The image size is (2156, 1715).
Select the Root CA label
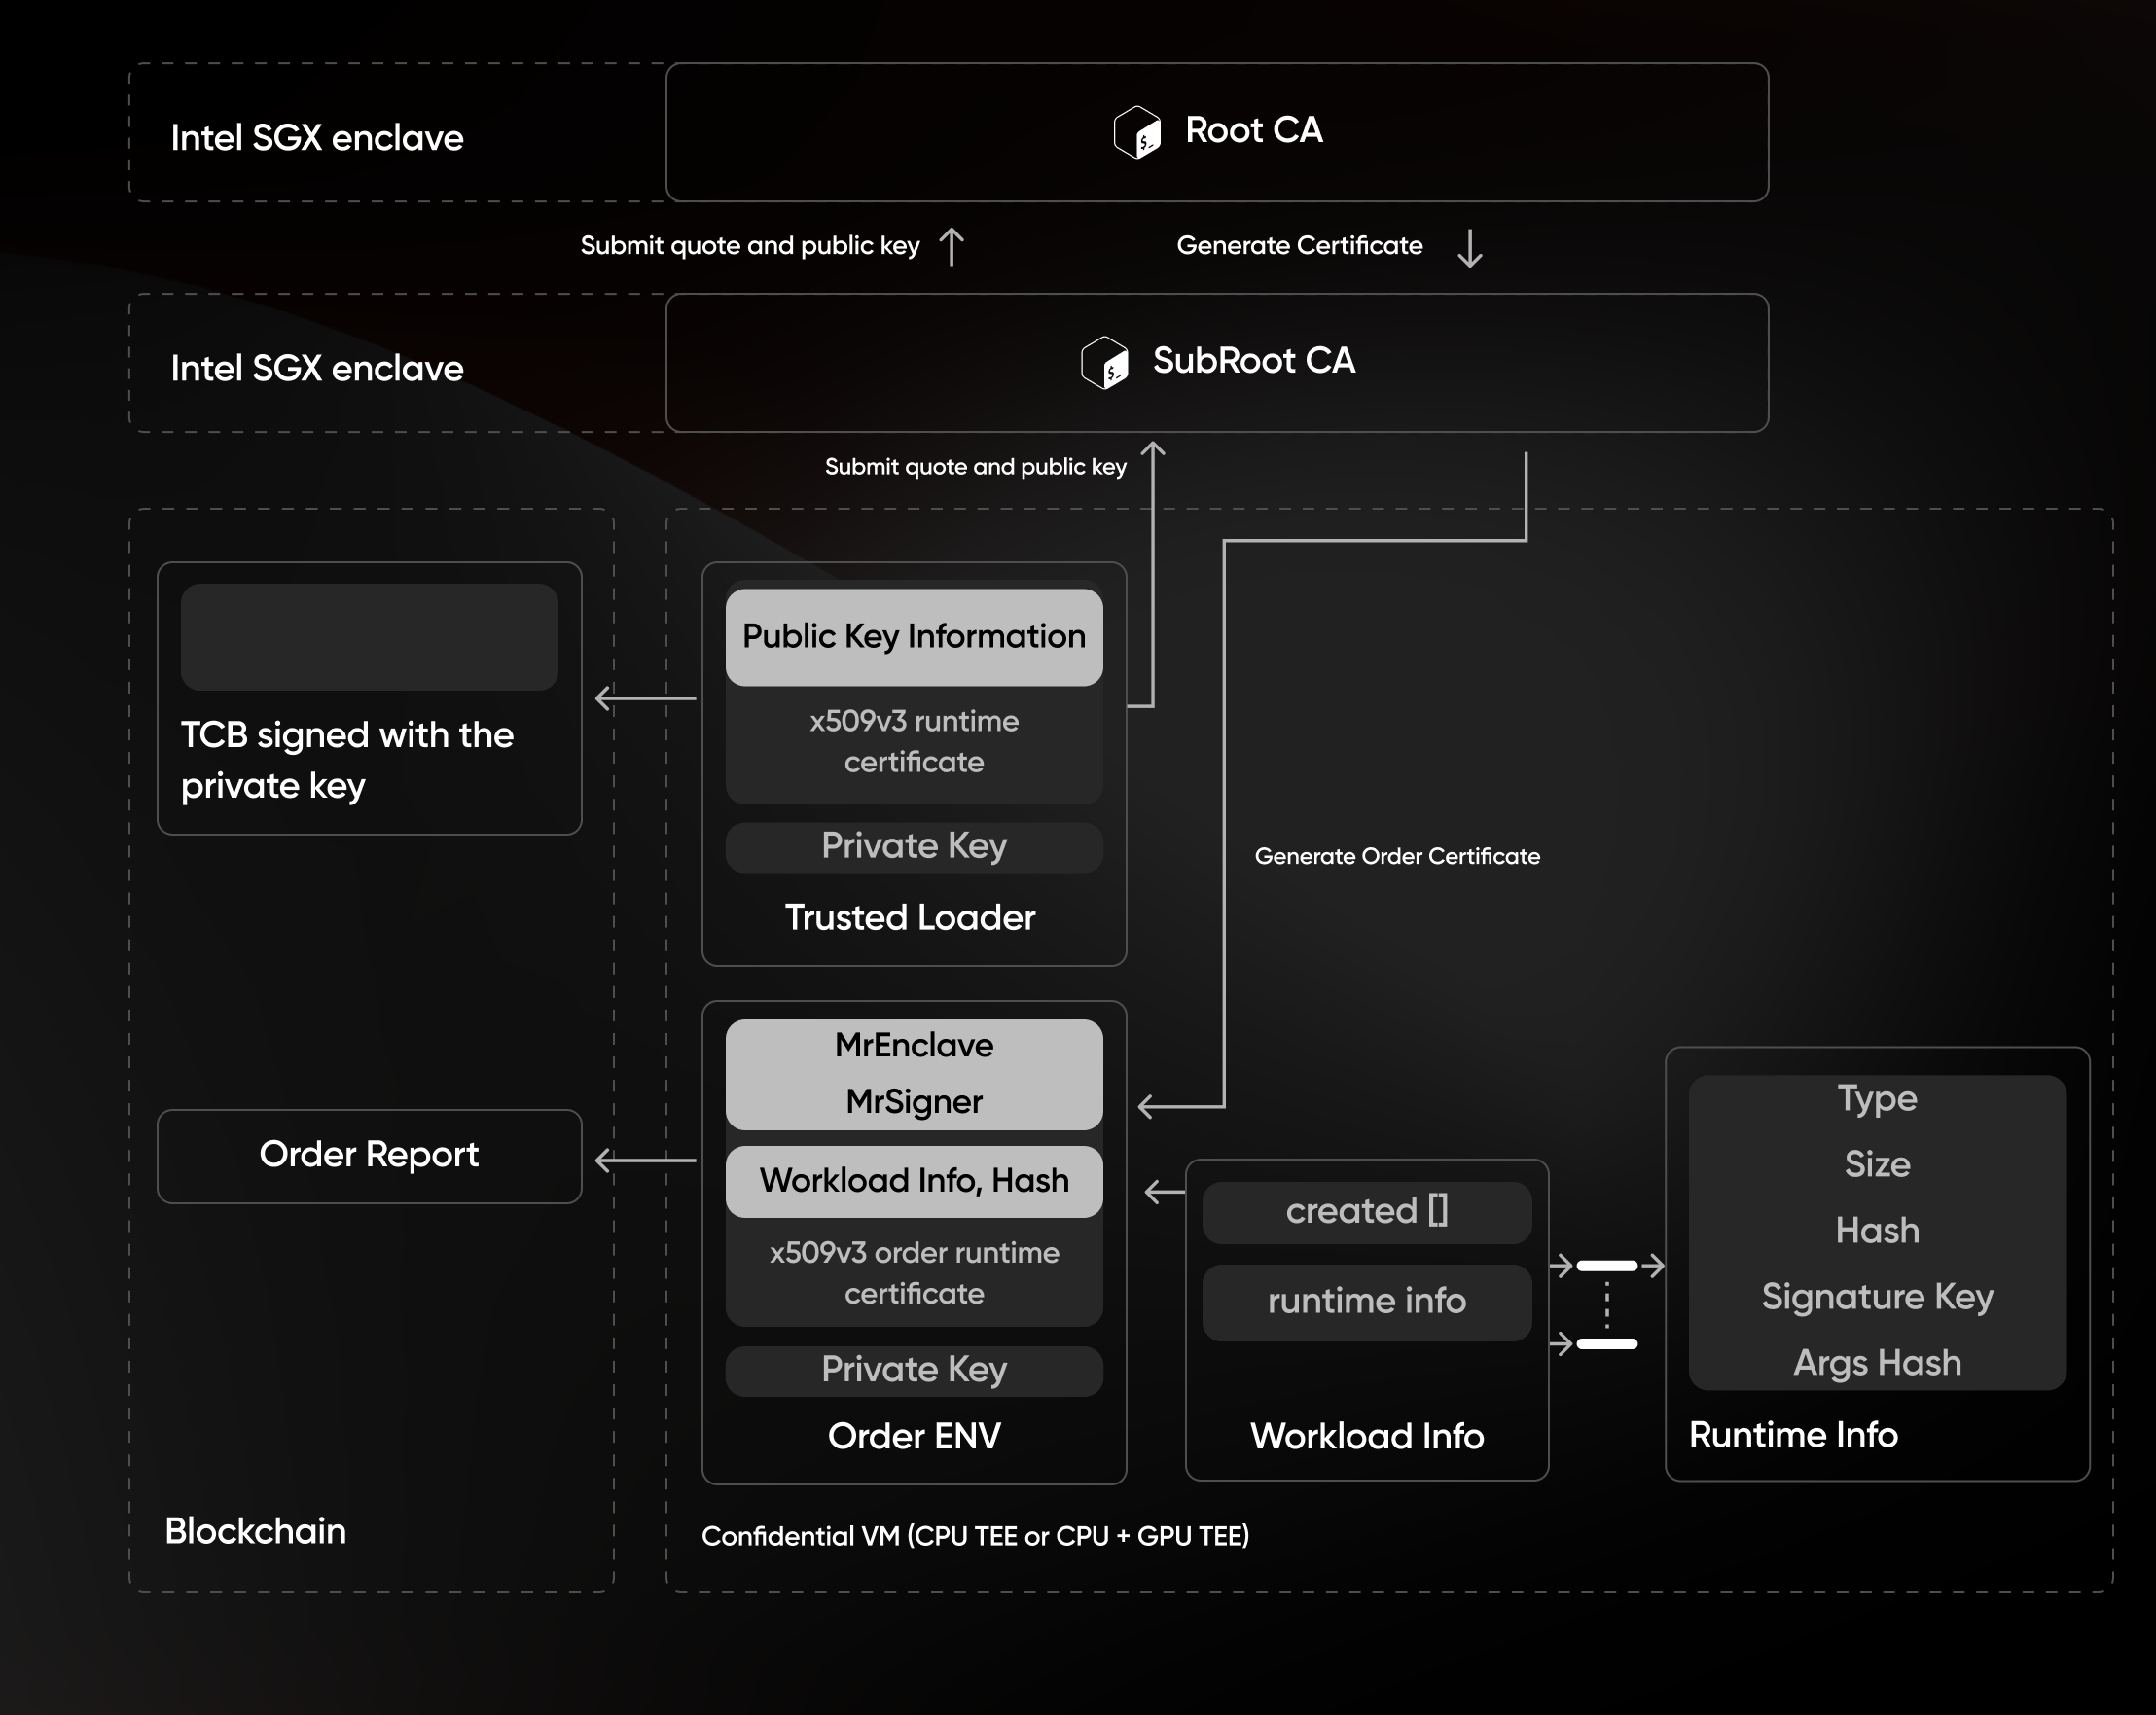[1253, 130]
